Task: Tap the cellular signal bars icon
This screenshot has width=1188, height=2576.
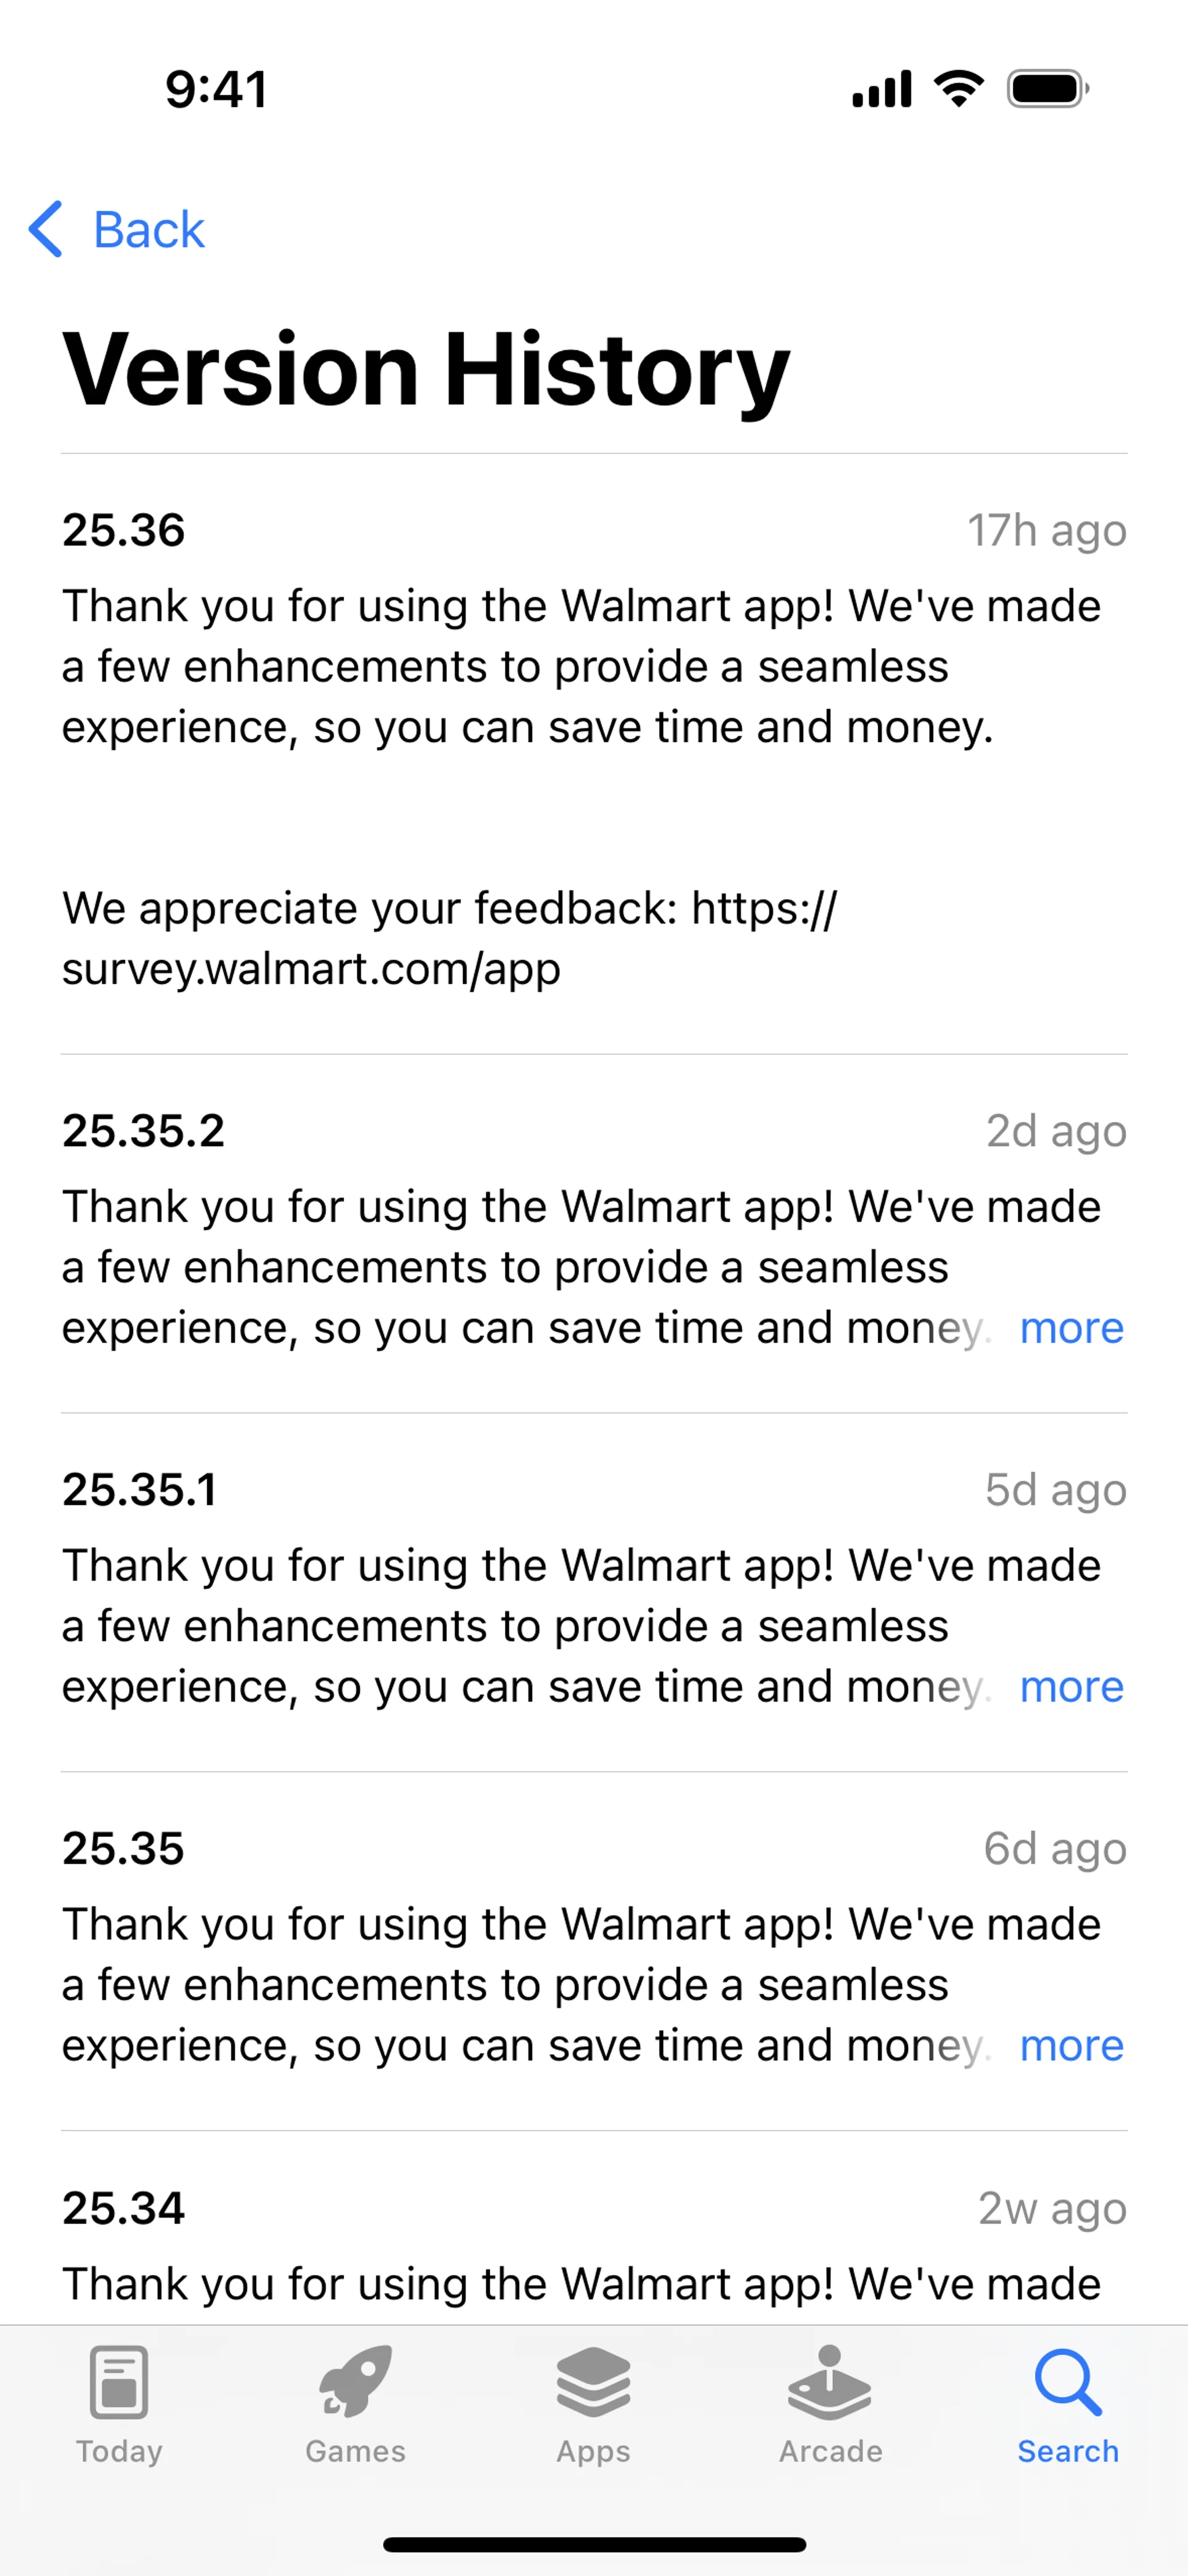Action: point(882,89)
